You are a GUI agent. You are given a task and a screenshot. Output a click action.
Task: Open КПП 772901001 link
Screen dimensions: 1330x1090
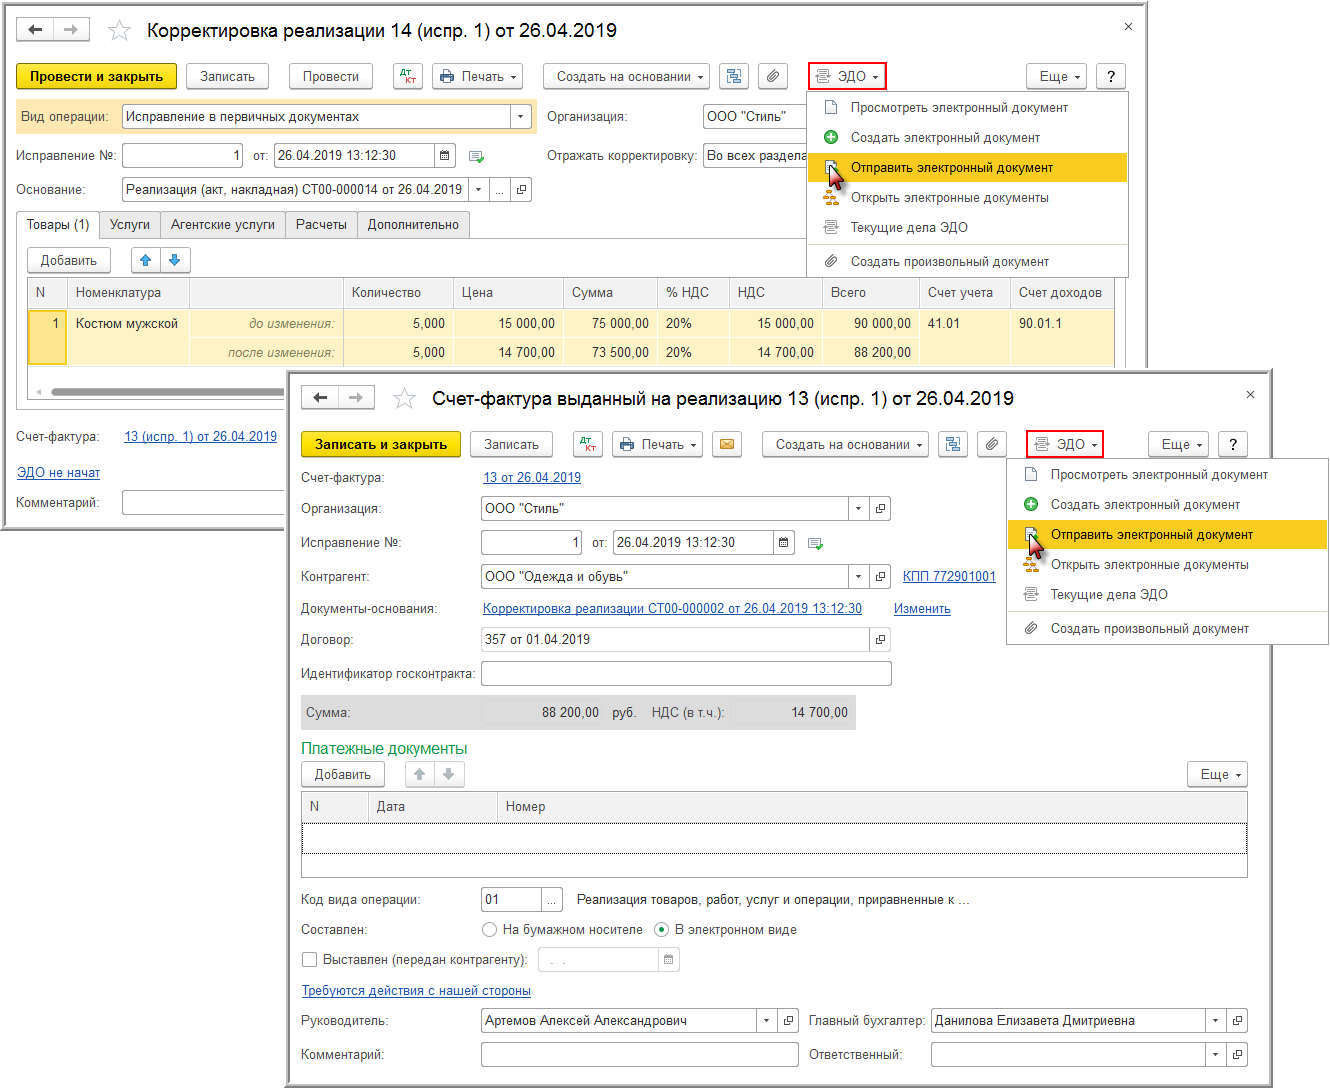(x=949, y=577)
